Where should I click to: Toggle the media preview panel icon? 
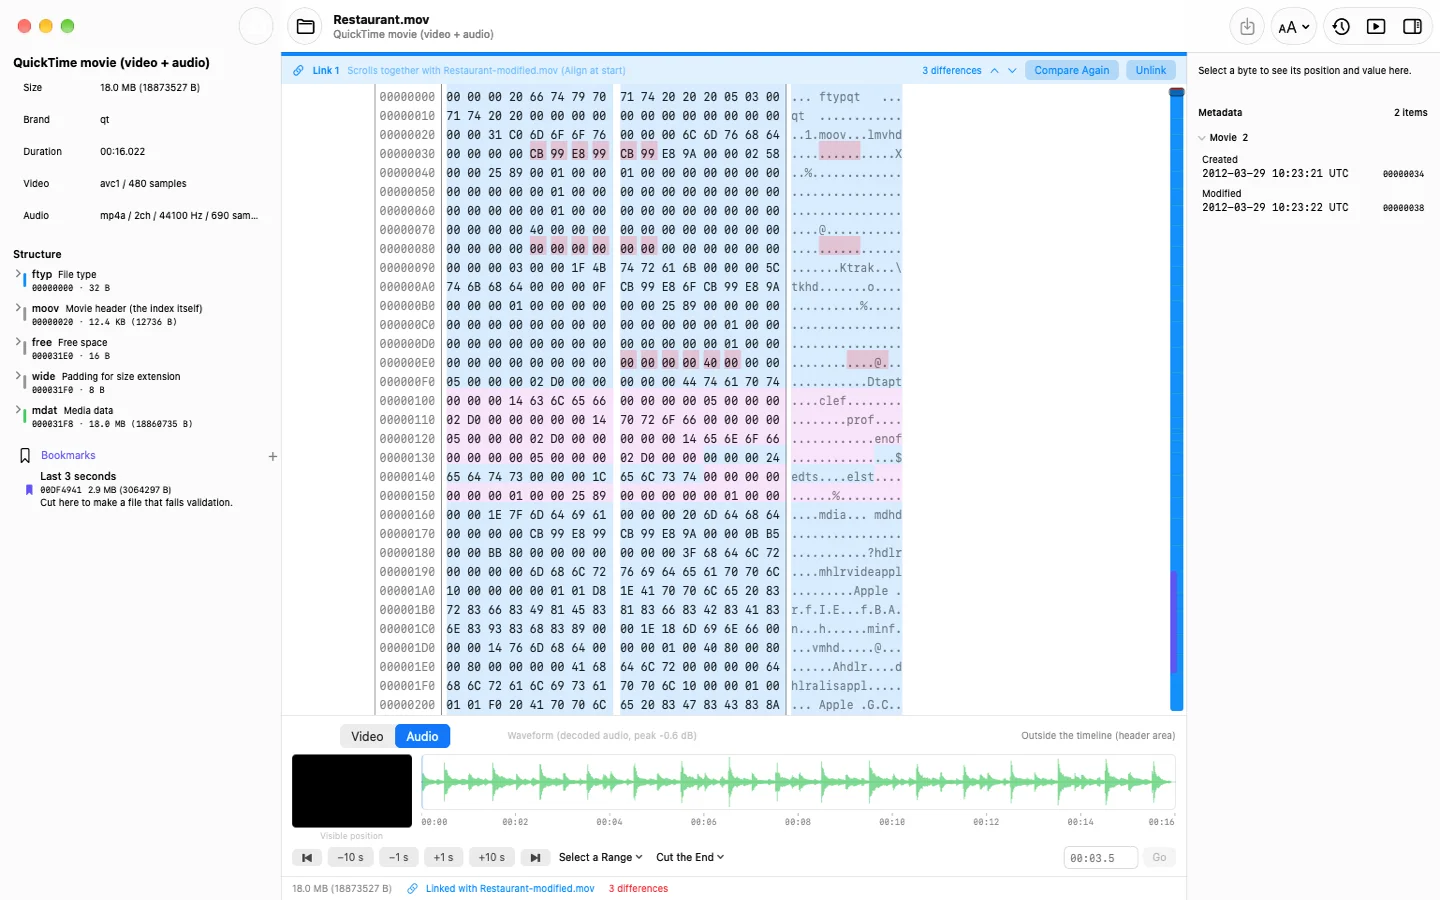click(x=1376, y=27)
